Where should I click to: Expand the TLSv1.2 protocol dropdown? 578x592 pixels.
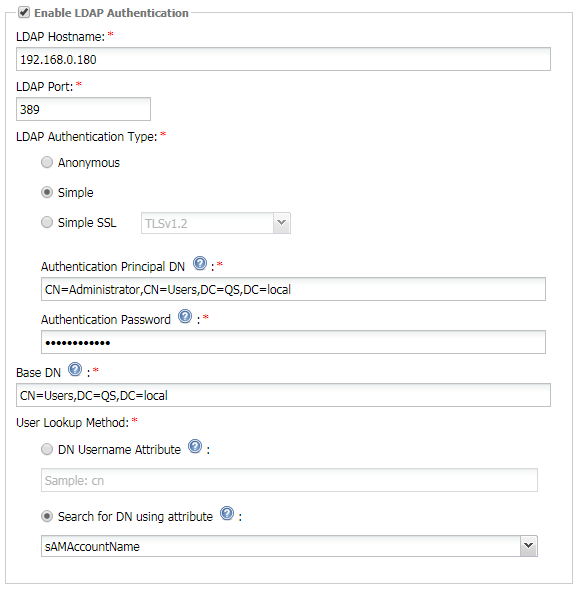tap(282, 223)
